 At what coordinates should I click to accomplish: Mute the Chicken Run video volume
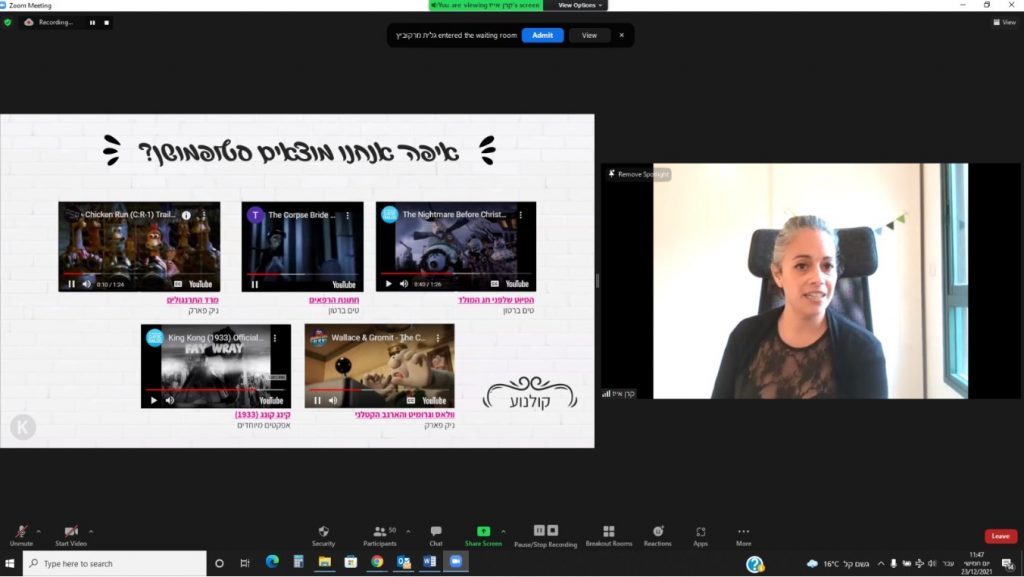click(x=86, y=284)
